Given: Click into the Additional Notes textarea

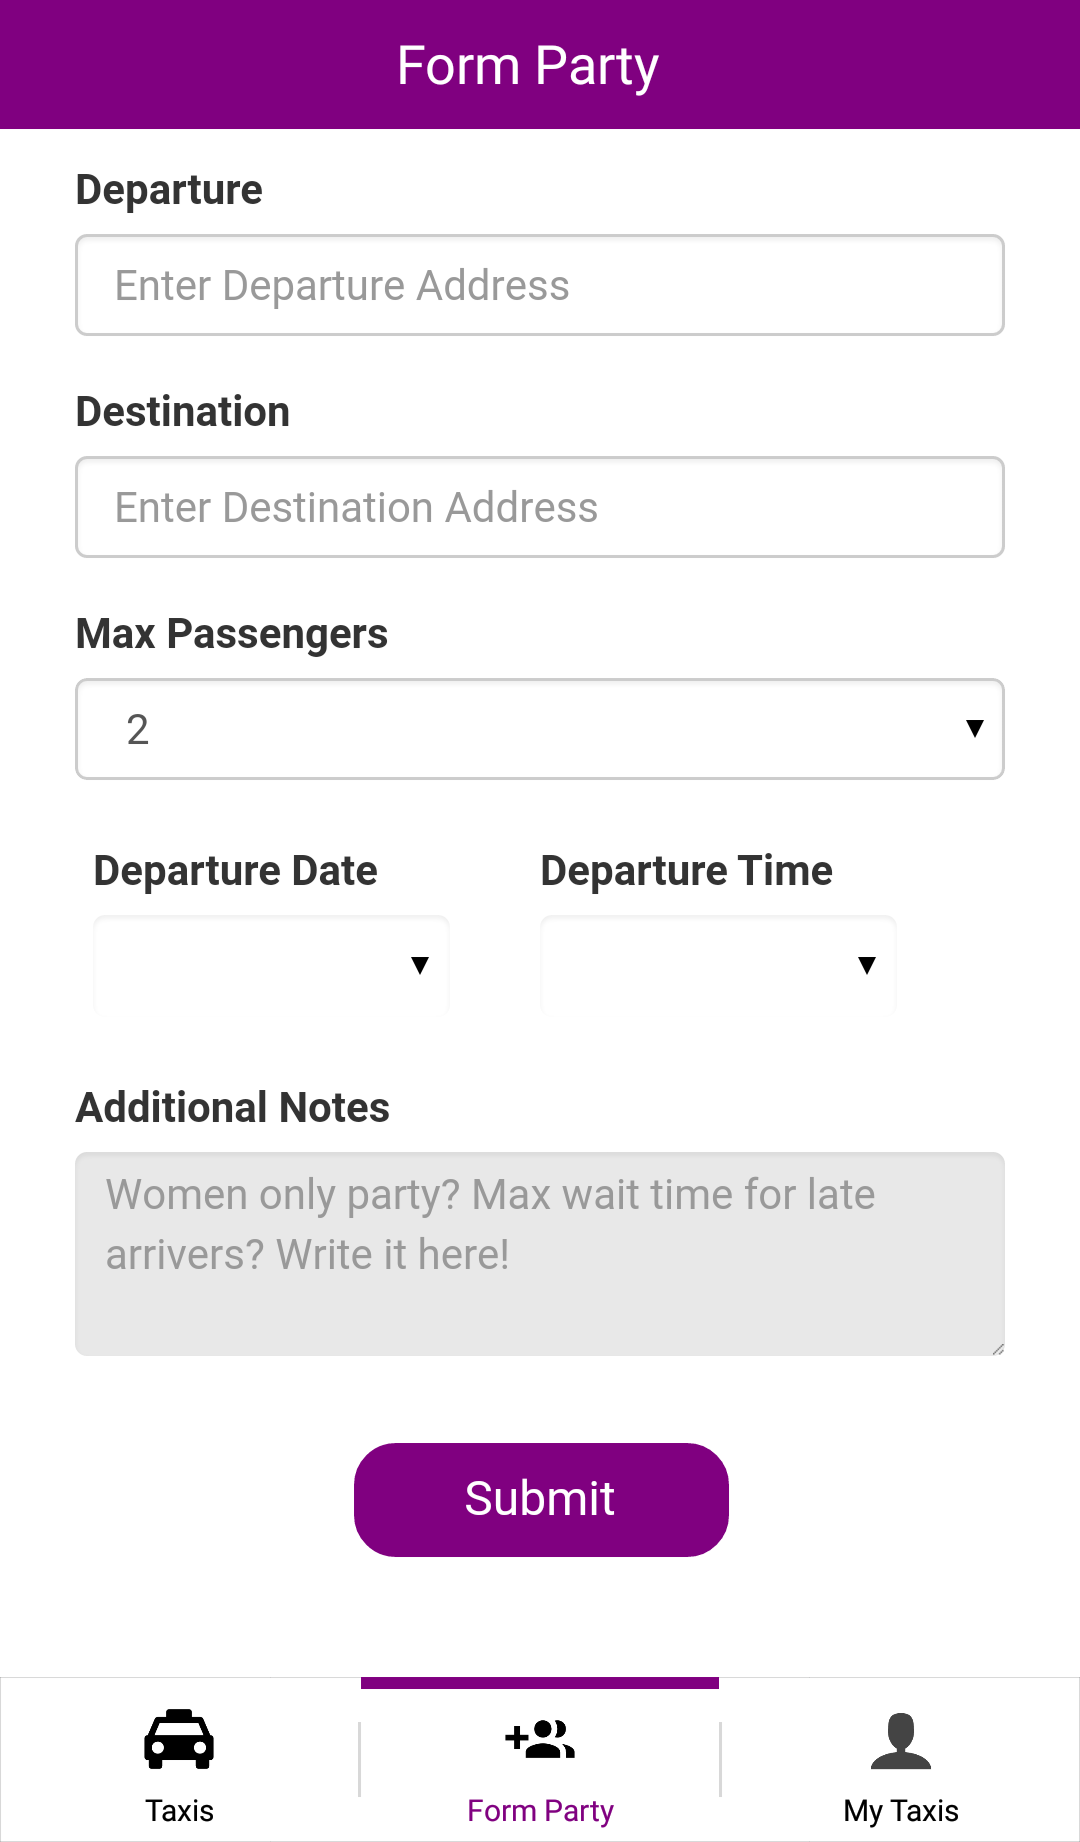Looking at the screenshot, I should click(540, 1254).
